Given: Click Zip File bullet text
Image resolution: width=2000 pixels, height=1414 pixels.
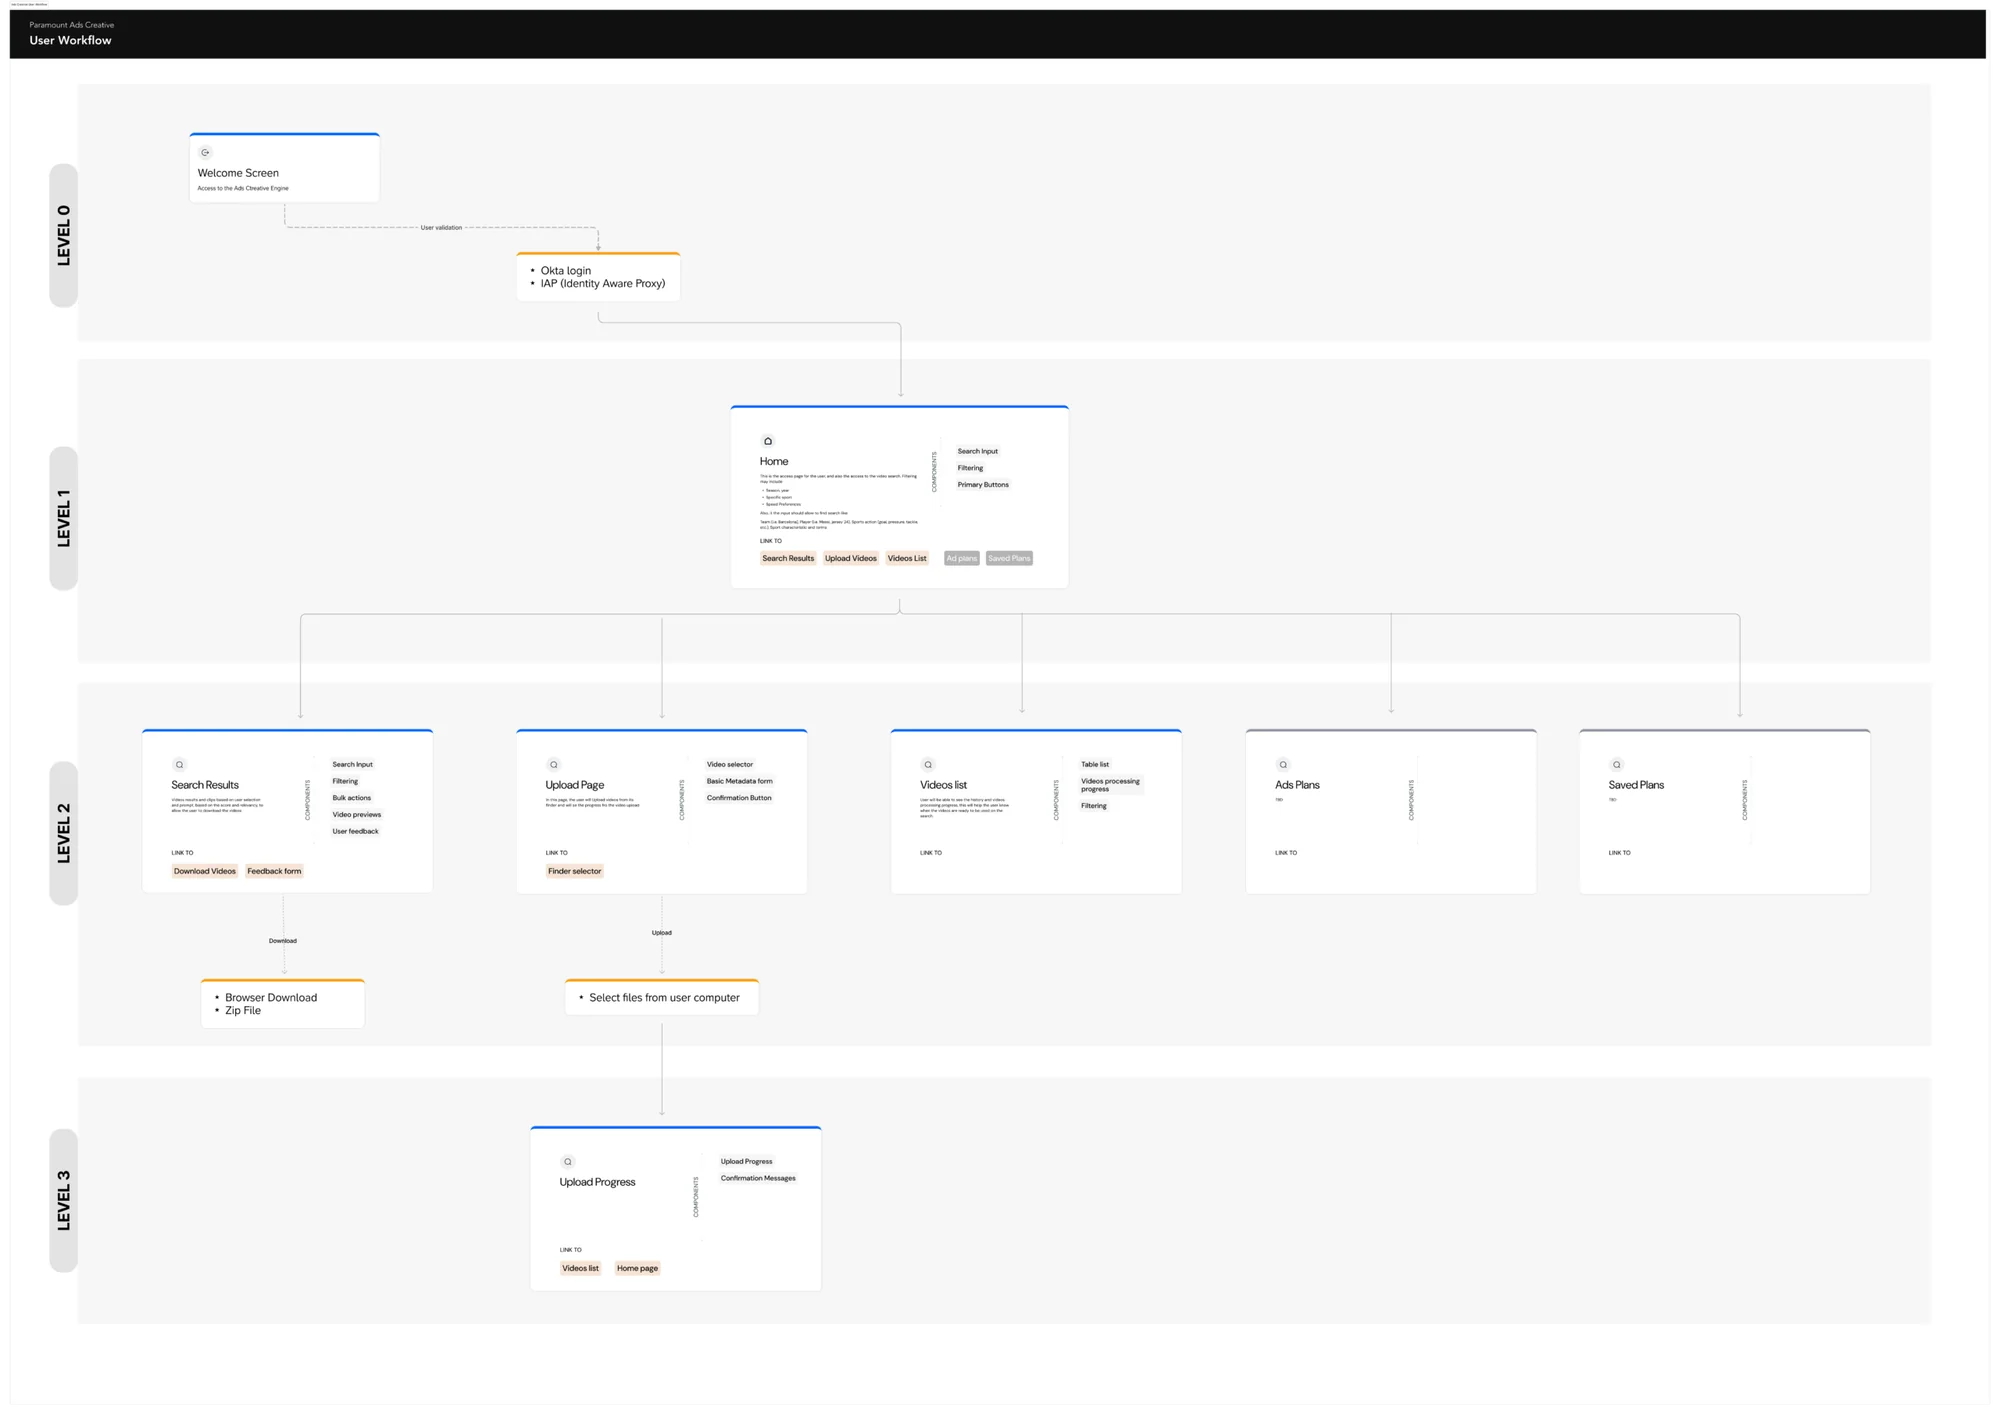Looking at the screenshot, I should tap(243, 1011).
